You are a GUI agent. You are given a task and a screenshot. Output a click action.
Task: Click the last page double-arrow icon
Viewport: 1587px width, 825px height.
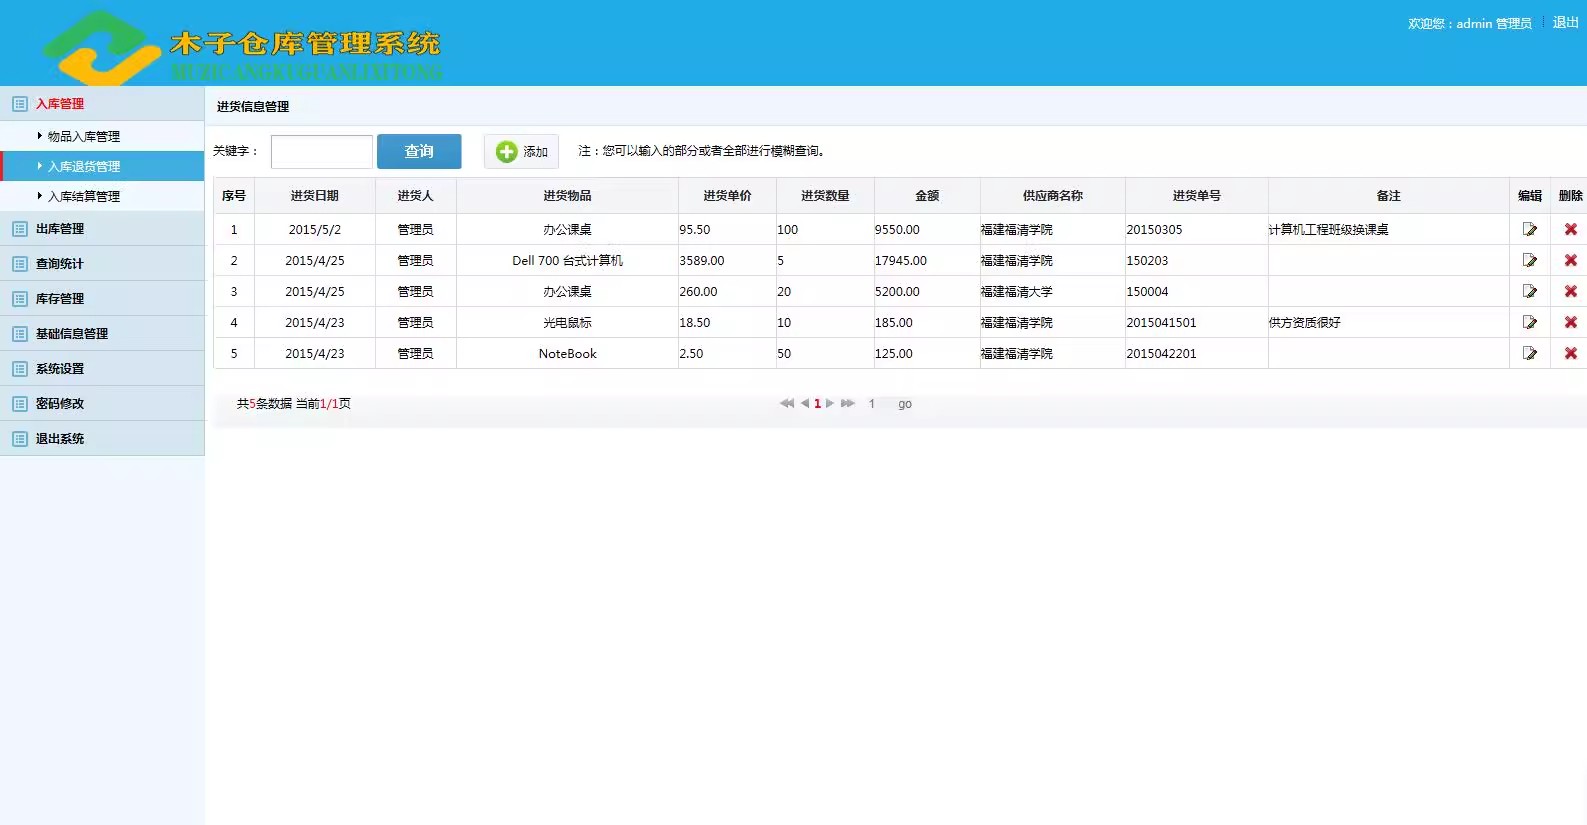pos(847,403)
